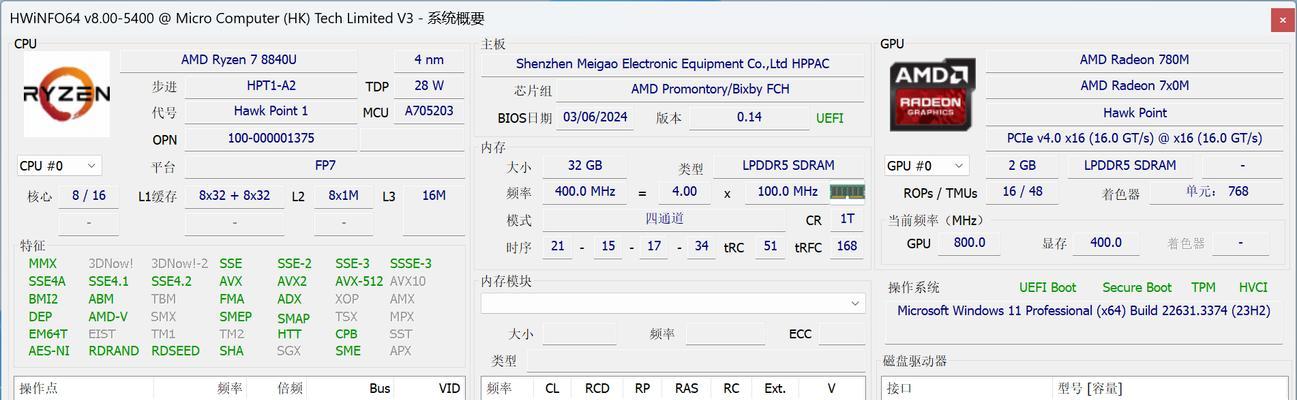
Task: Click the AMD-V feature label
Action: click(108, 316)
